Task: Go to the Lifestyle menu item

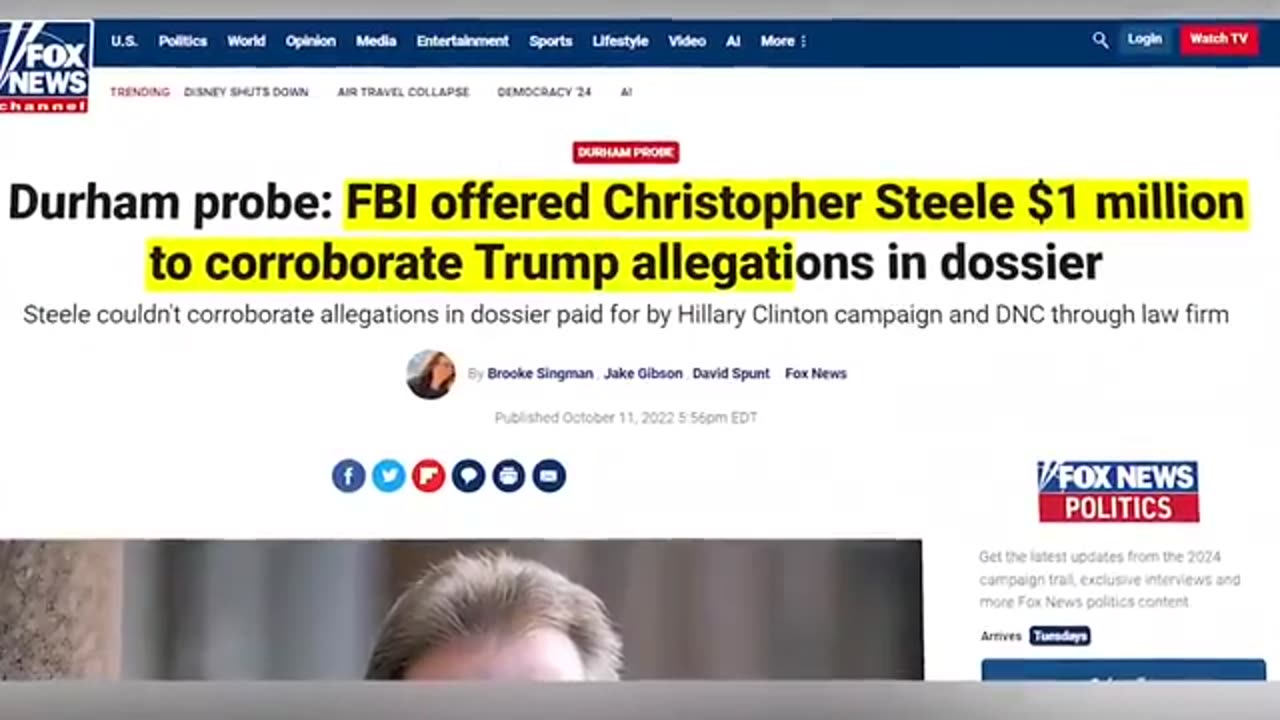Action: (620, 41)
